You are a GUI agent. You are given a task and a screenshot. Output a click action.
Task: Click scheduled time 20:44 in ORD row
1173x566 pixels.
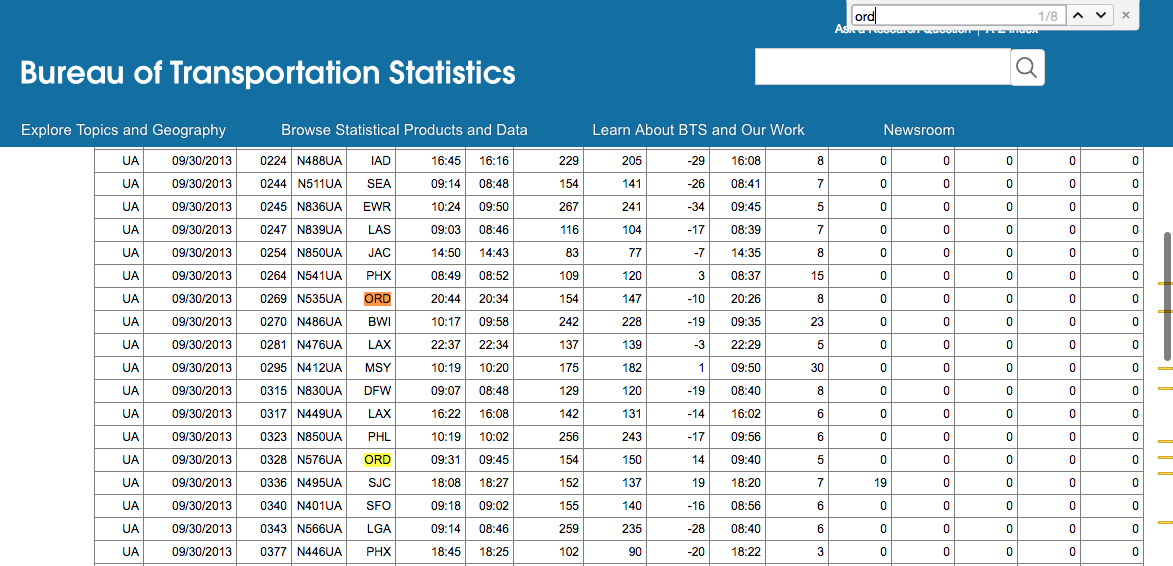(x=445, y=299)
